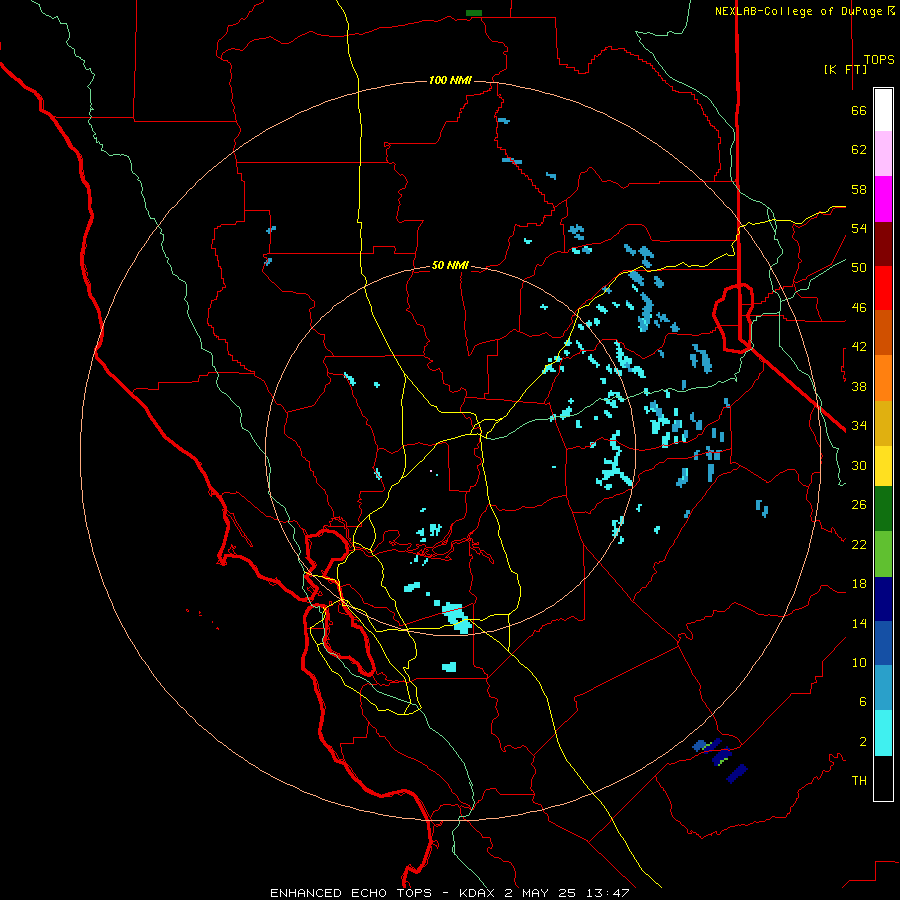
Task: Click the 46 value on the scale
Action: tap(859, 308)
